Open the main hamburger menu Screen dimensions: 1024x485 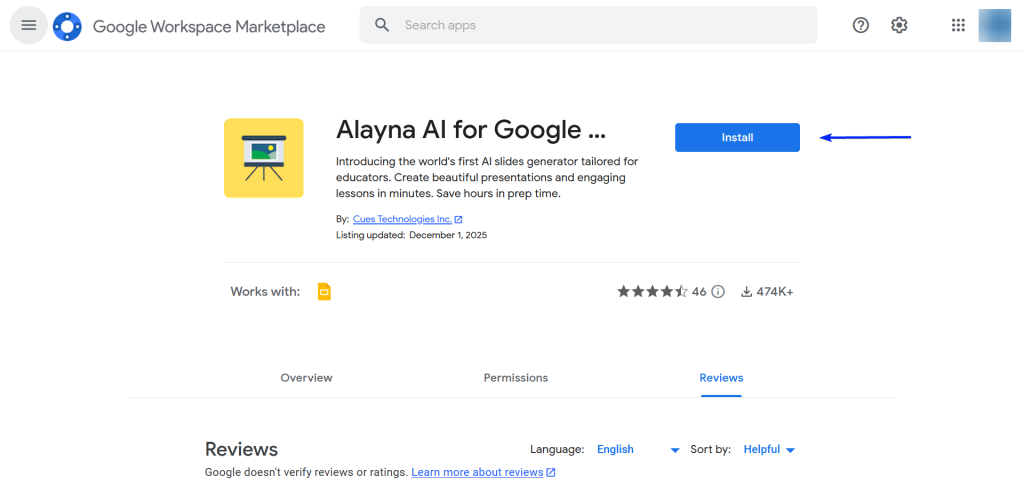click(28, 25)
